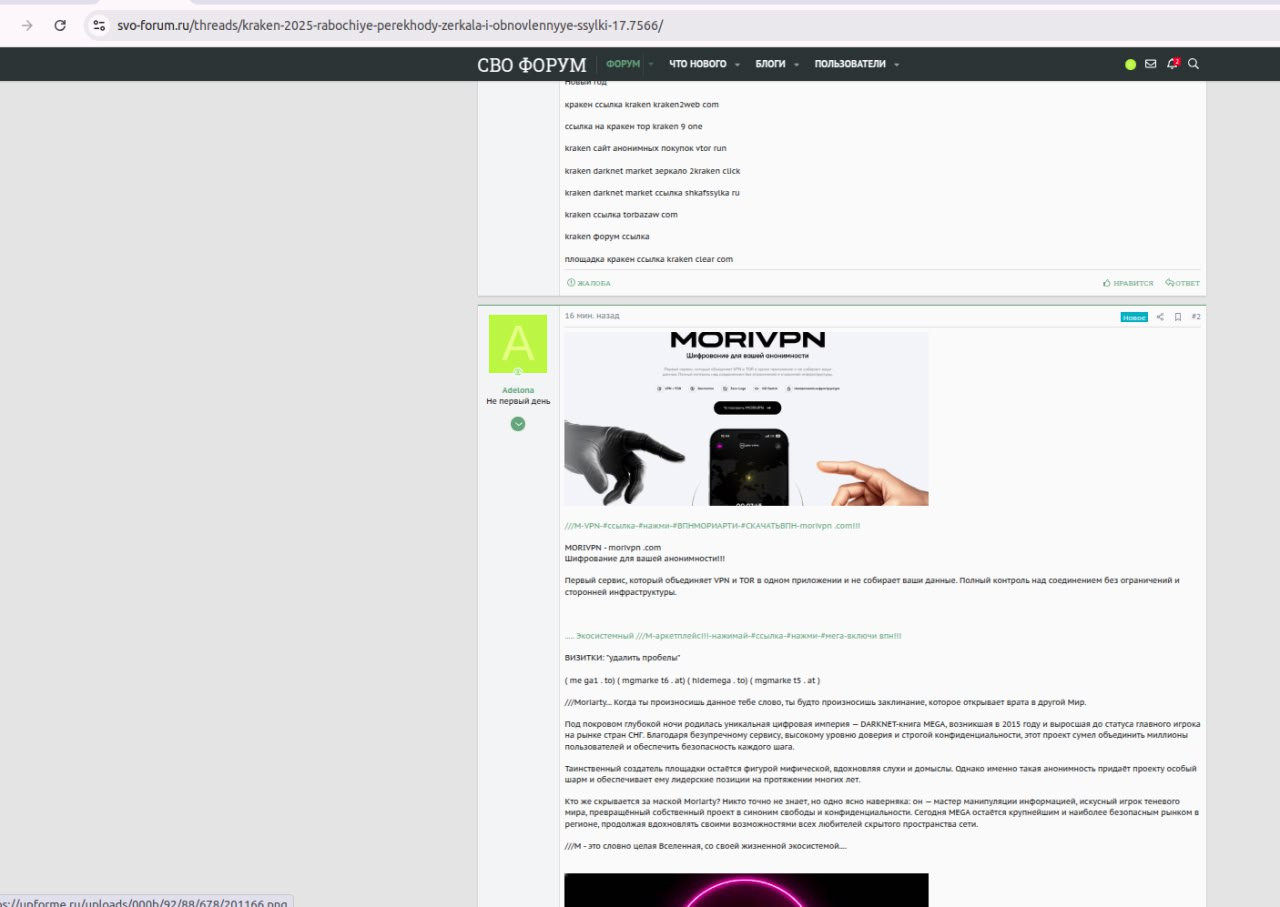Click text 'Шифрование для вашей анонимности!!!'
This screenshot has width=1280, height=907.
[x=645, y=559]
